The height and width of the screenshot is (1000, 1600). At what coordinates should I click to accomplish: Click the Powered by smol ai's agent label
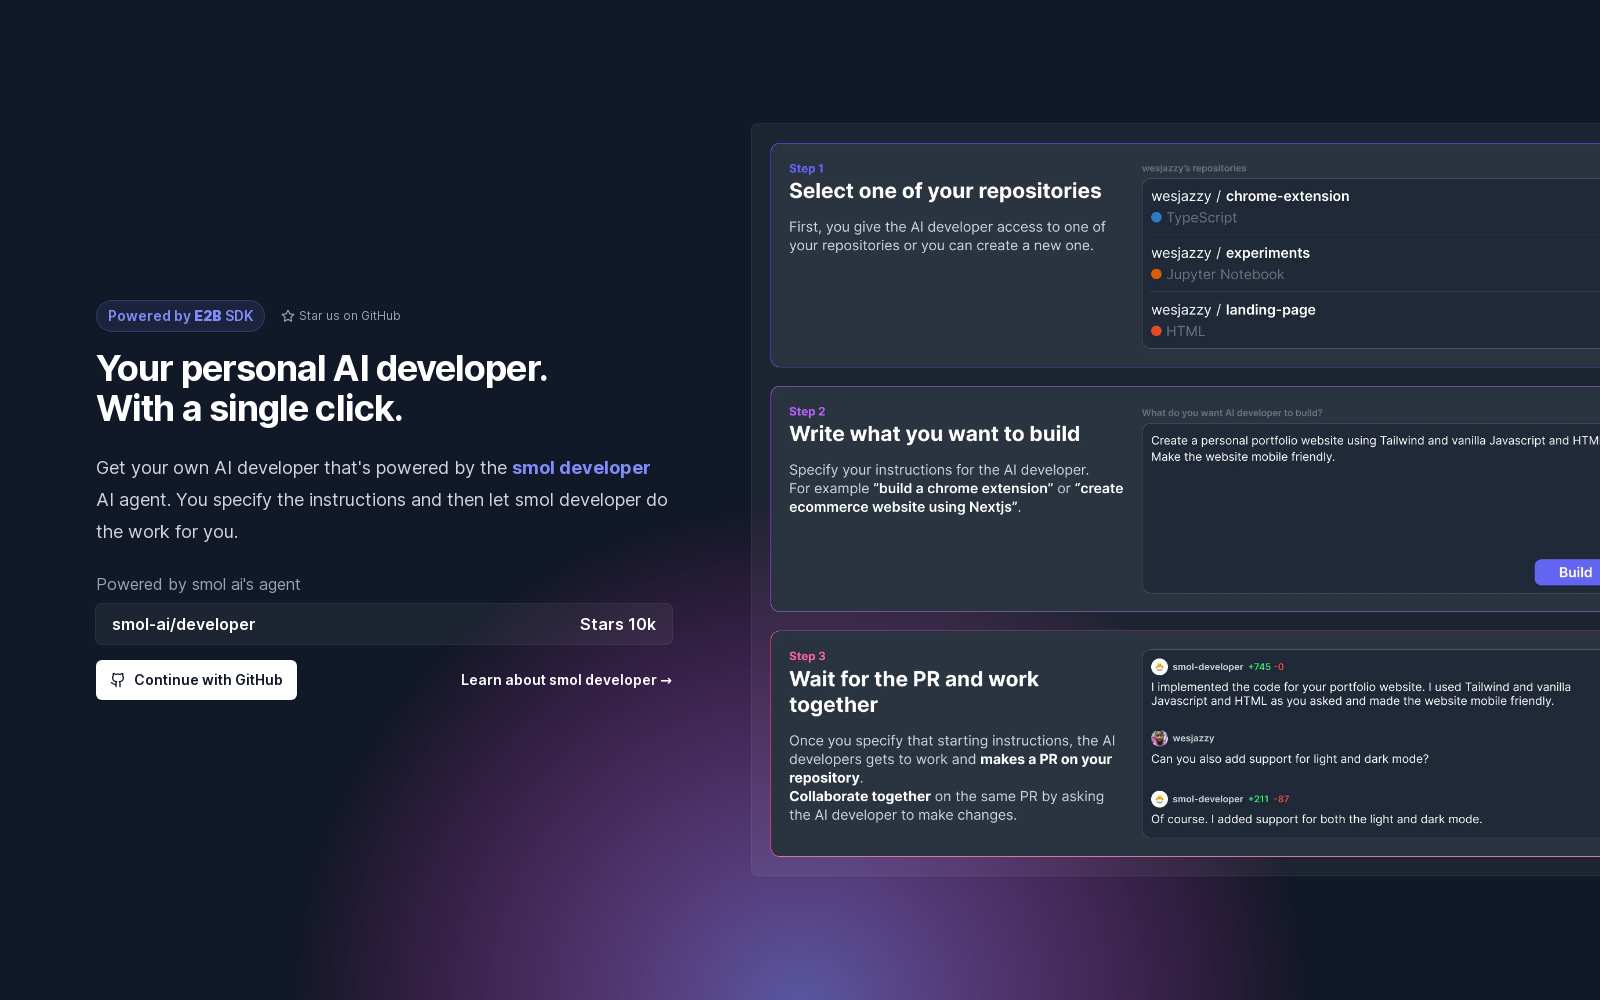click(198, 585)
